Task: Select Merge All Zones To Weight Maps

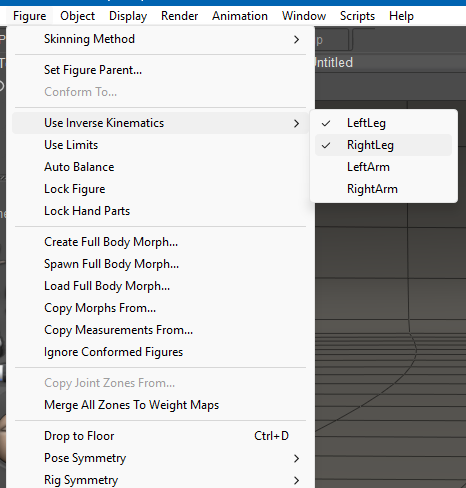Action: coord(160,405)
